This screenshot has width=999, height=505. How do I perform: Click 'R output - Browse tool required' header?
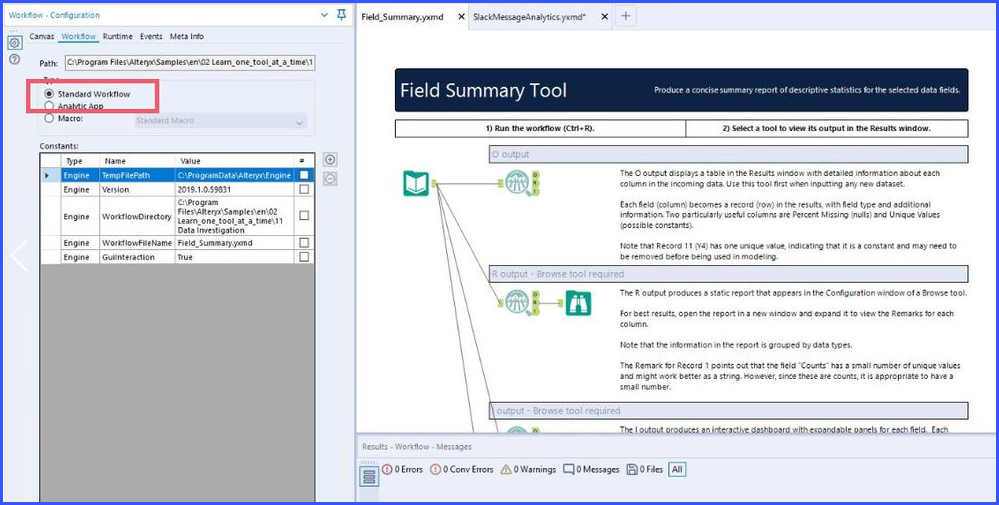(x=728, y=274)
